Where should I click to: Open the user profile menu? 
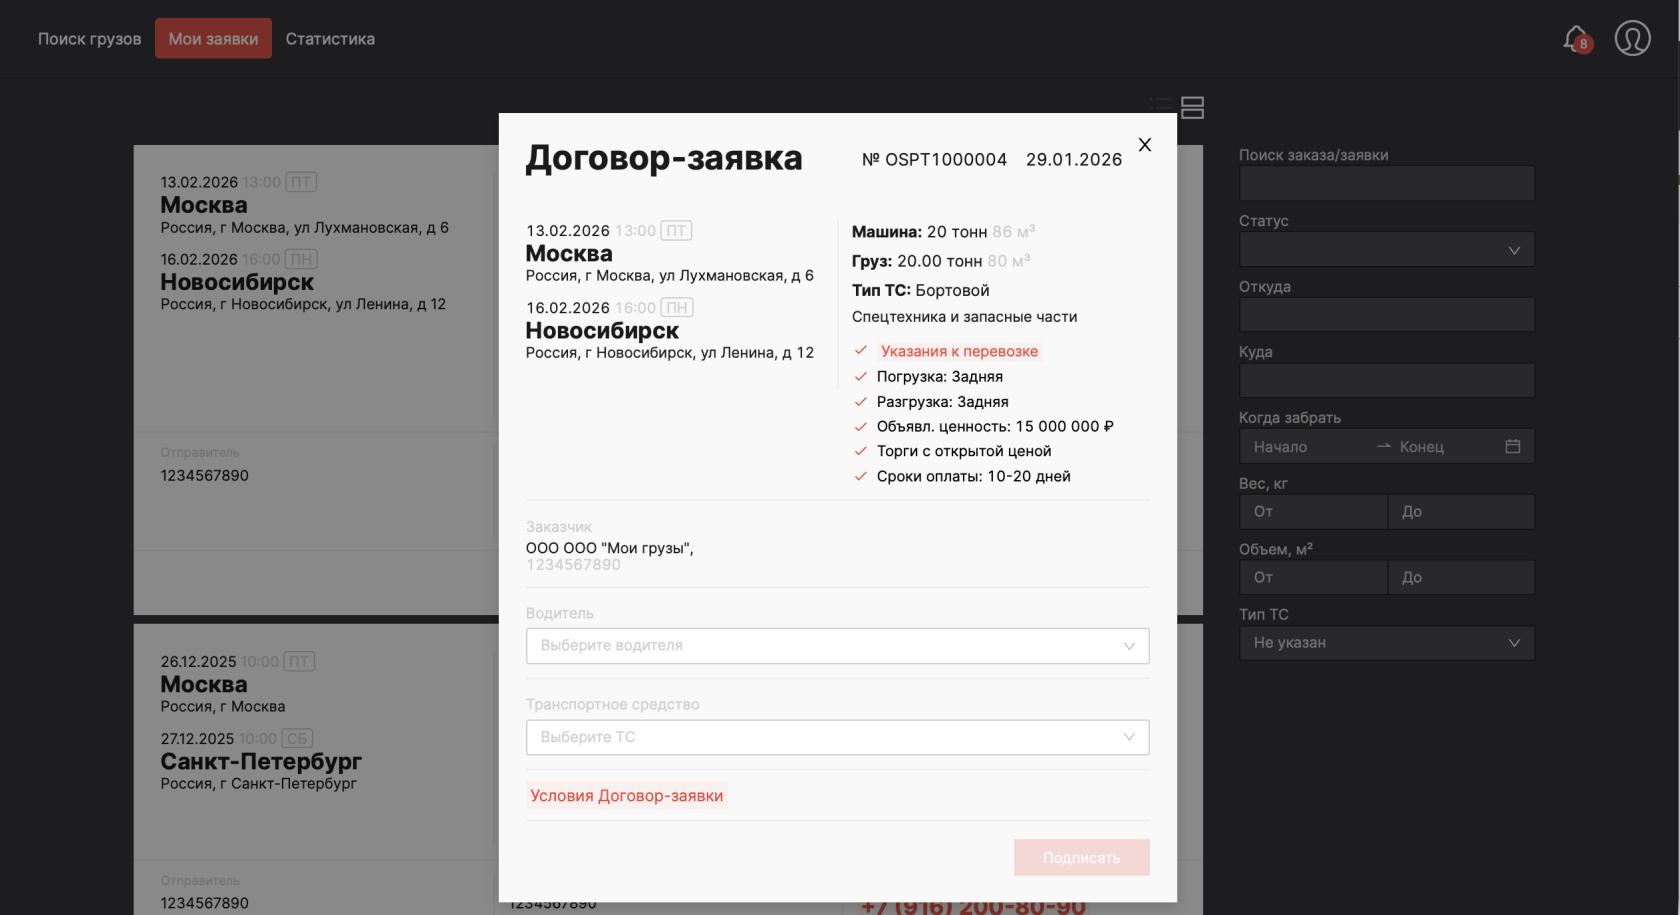pos(1631,38)
